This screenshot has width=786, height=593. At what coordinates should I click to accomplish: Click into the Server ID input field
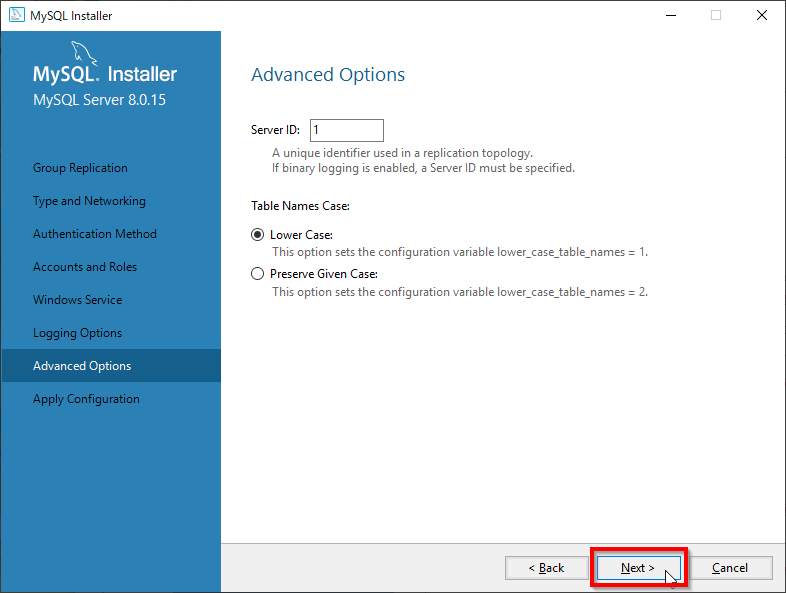[347, 130]
